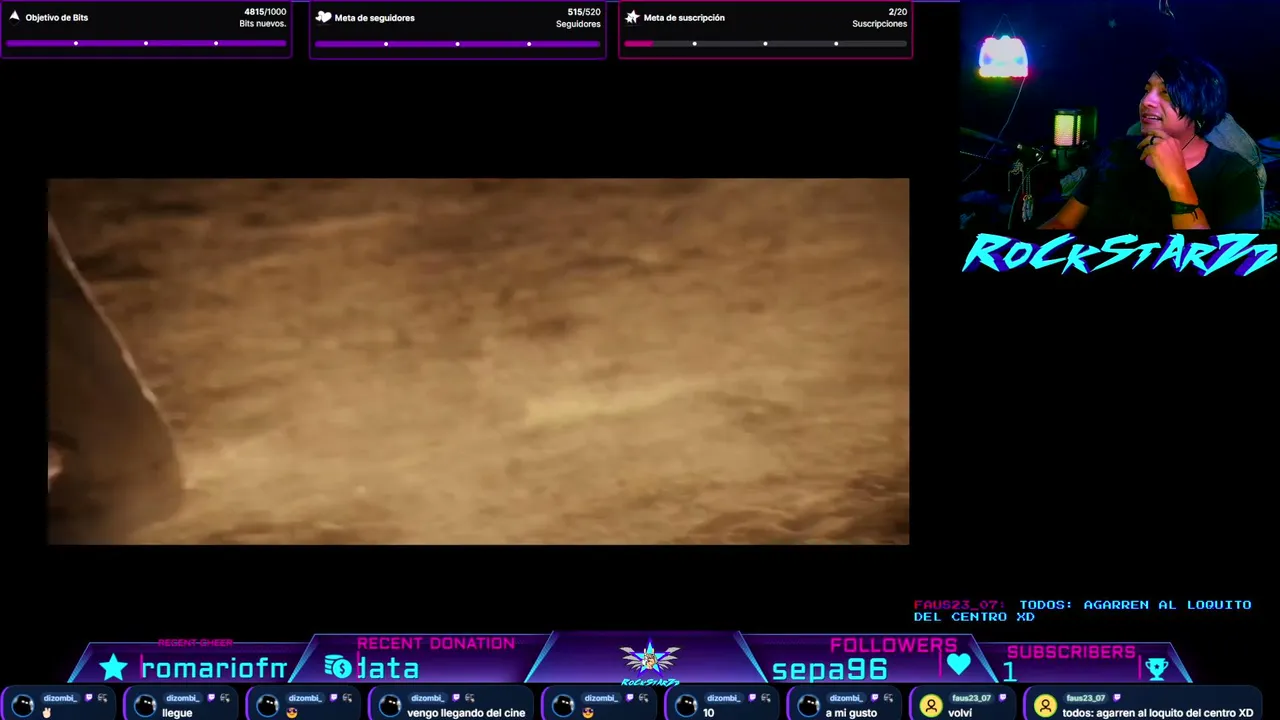Viewport: 1280px width, 720px height.
Task: Click the 'sepa96' latest follower name
Action: [x=830, y=670]
